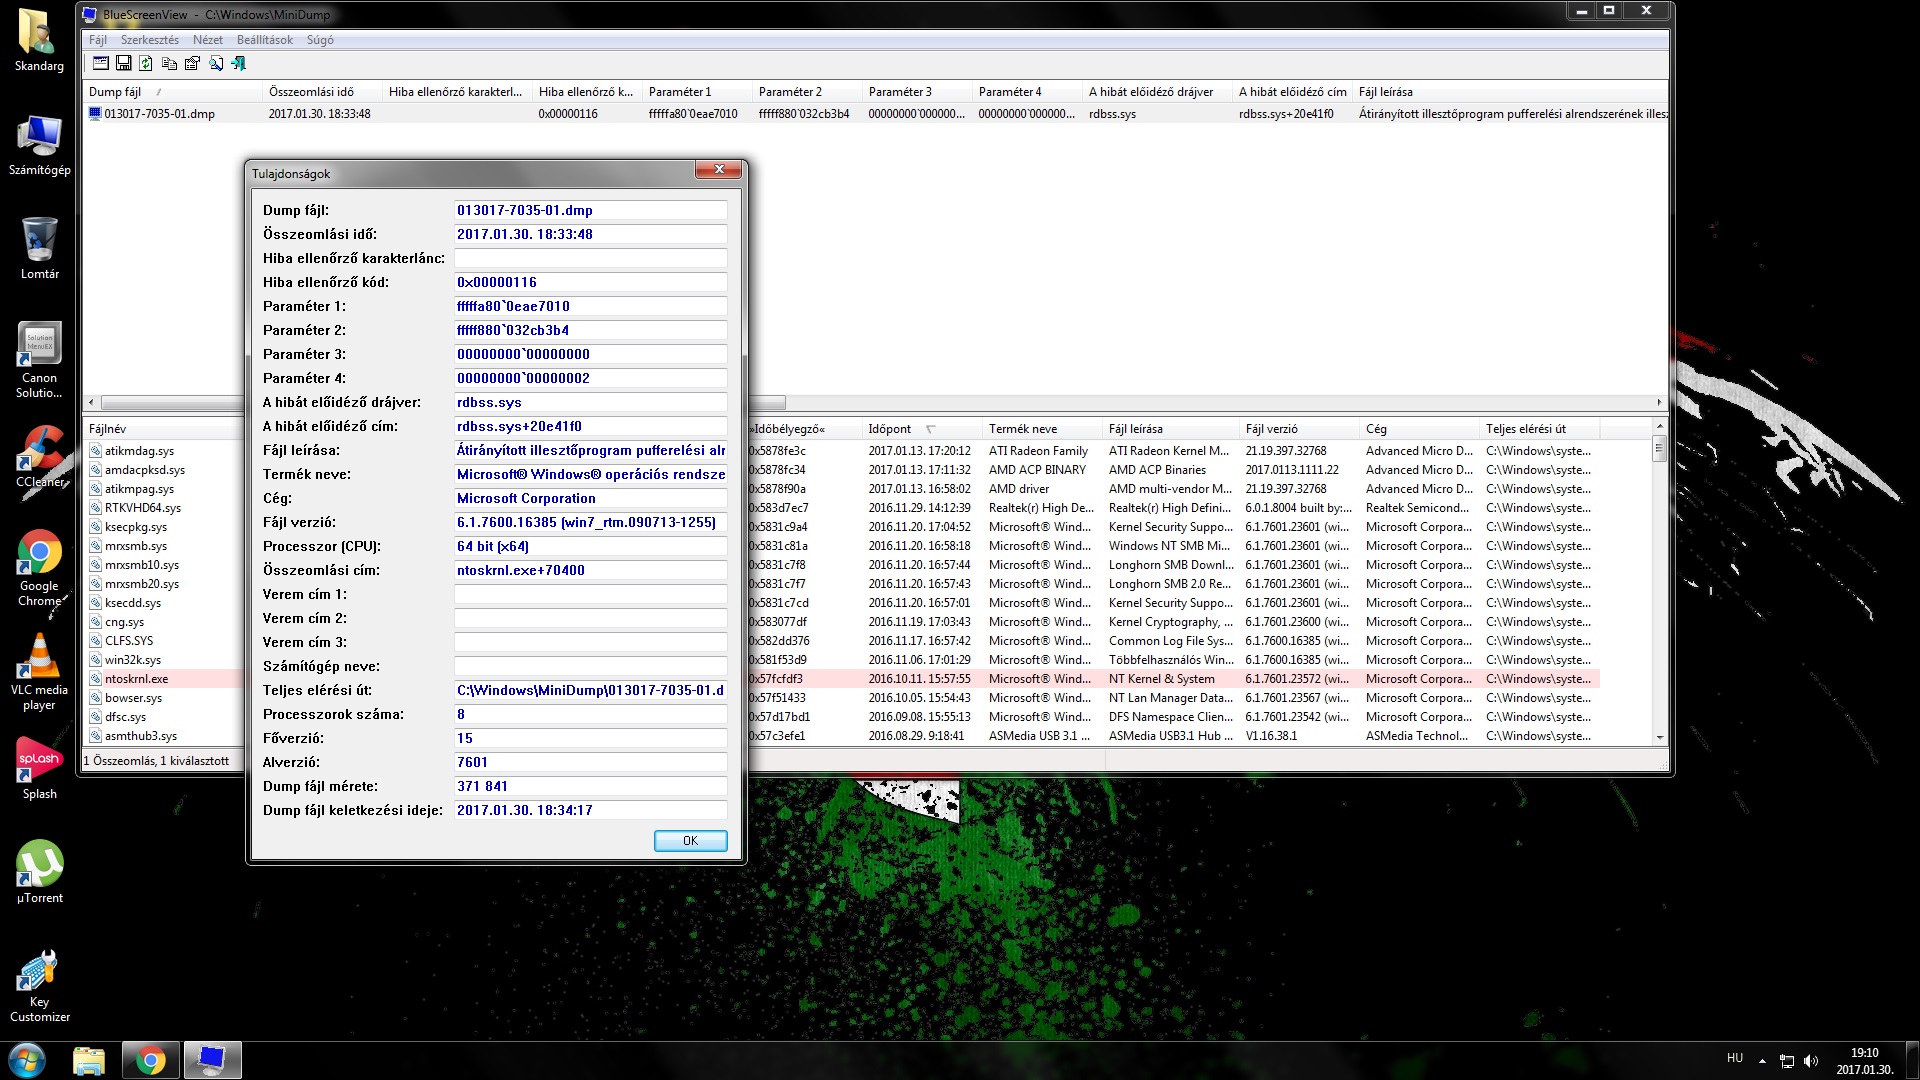Click upper pane scrollbar right arrow
The width and height of the screenshot is (1920, 1080).
click(x=1659, y=402)
